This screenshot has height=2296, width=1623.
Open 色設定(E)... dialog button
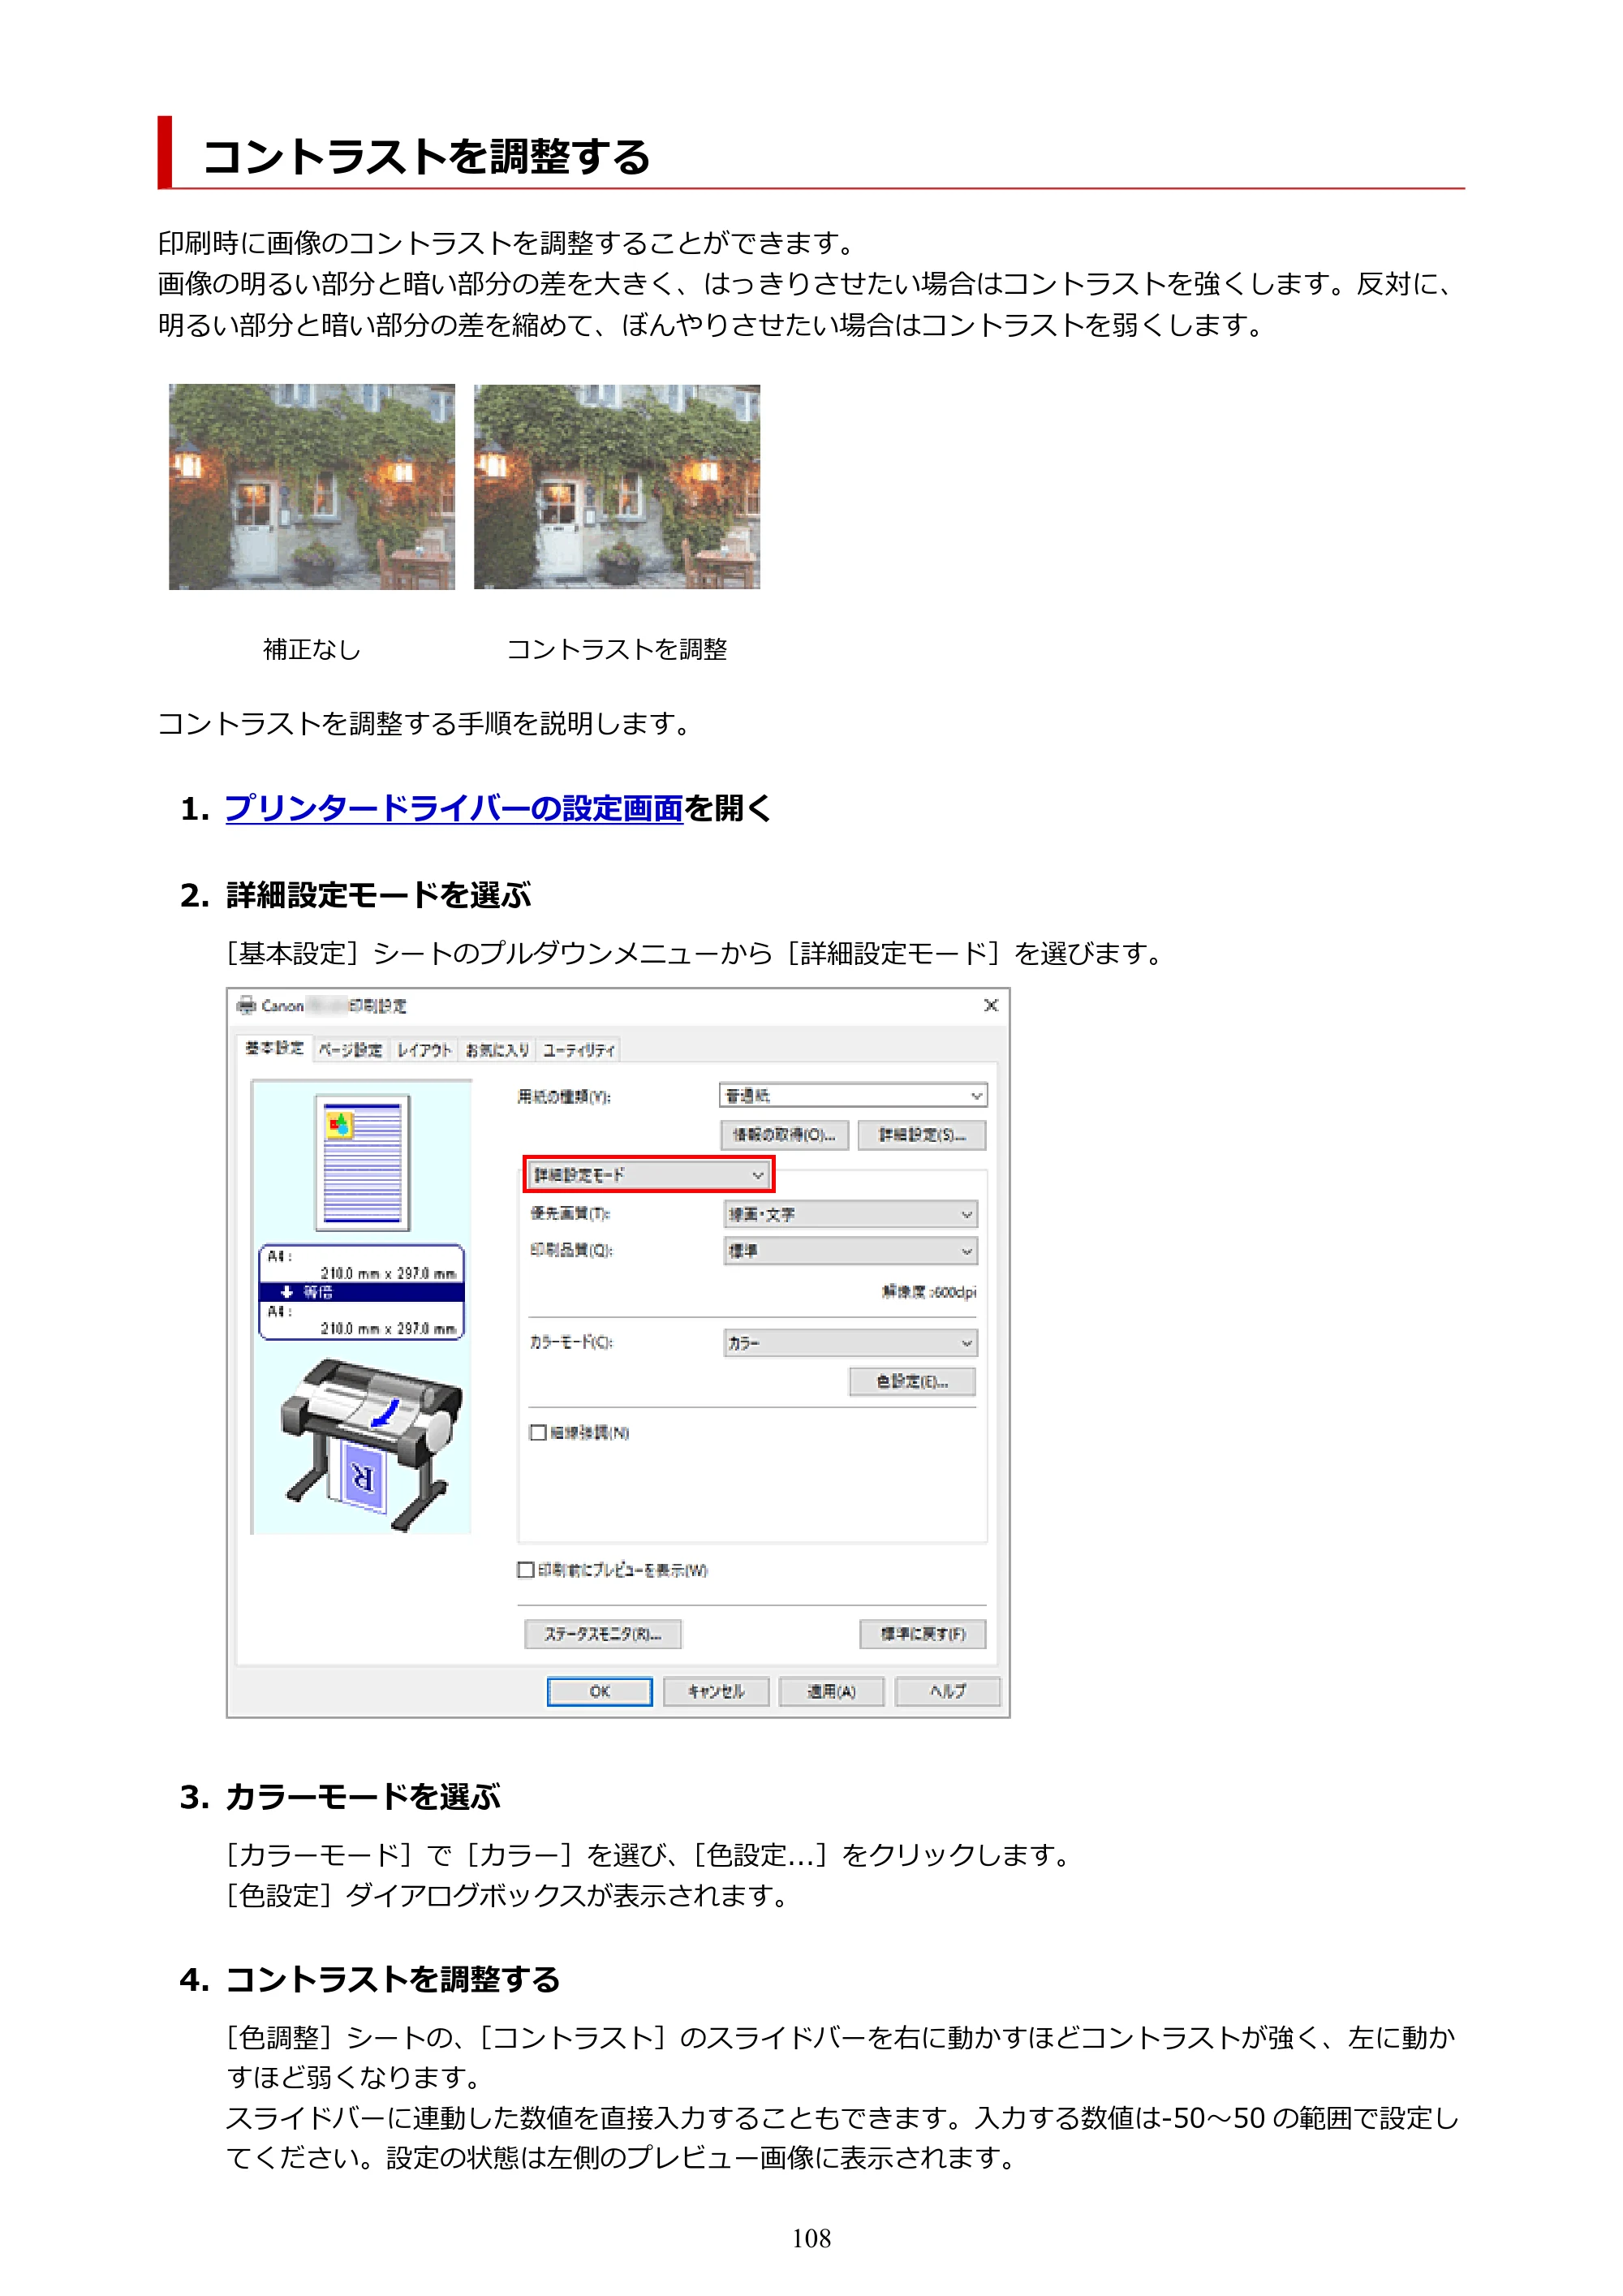pyautogui.click(x=912, y=1382)
